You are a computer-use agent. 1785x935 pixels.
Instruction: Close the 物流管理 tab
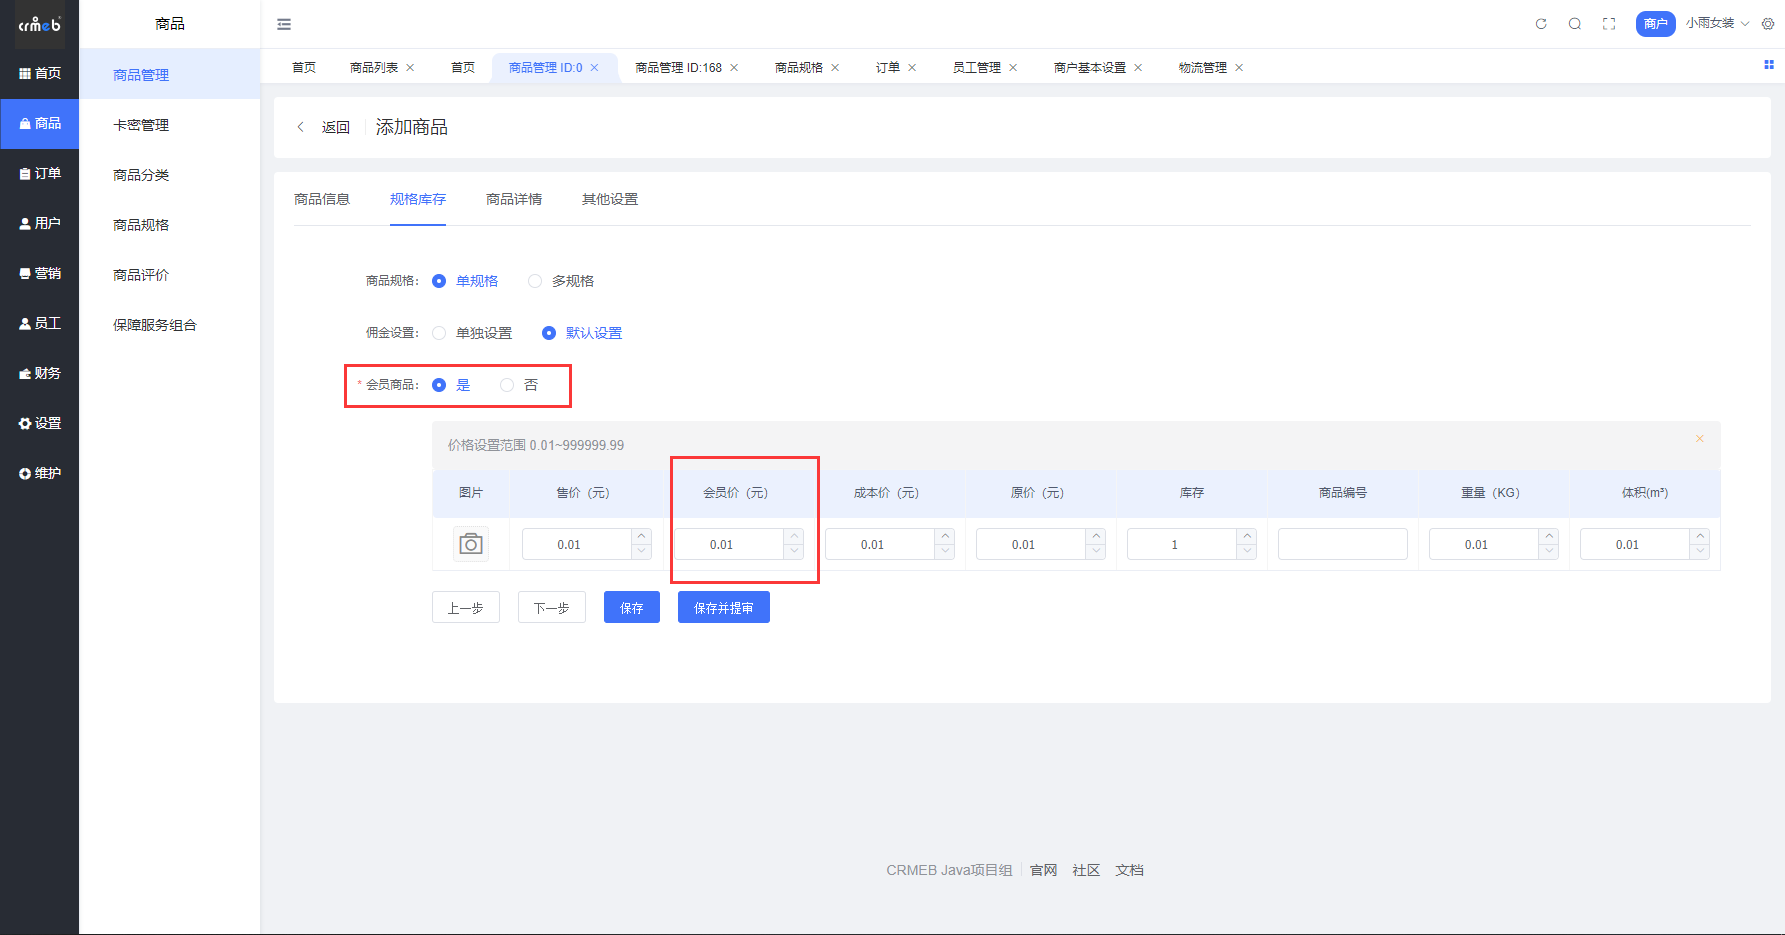coord(1239,68)
